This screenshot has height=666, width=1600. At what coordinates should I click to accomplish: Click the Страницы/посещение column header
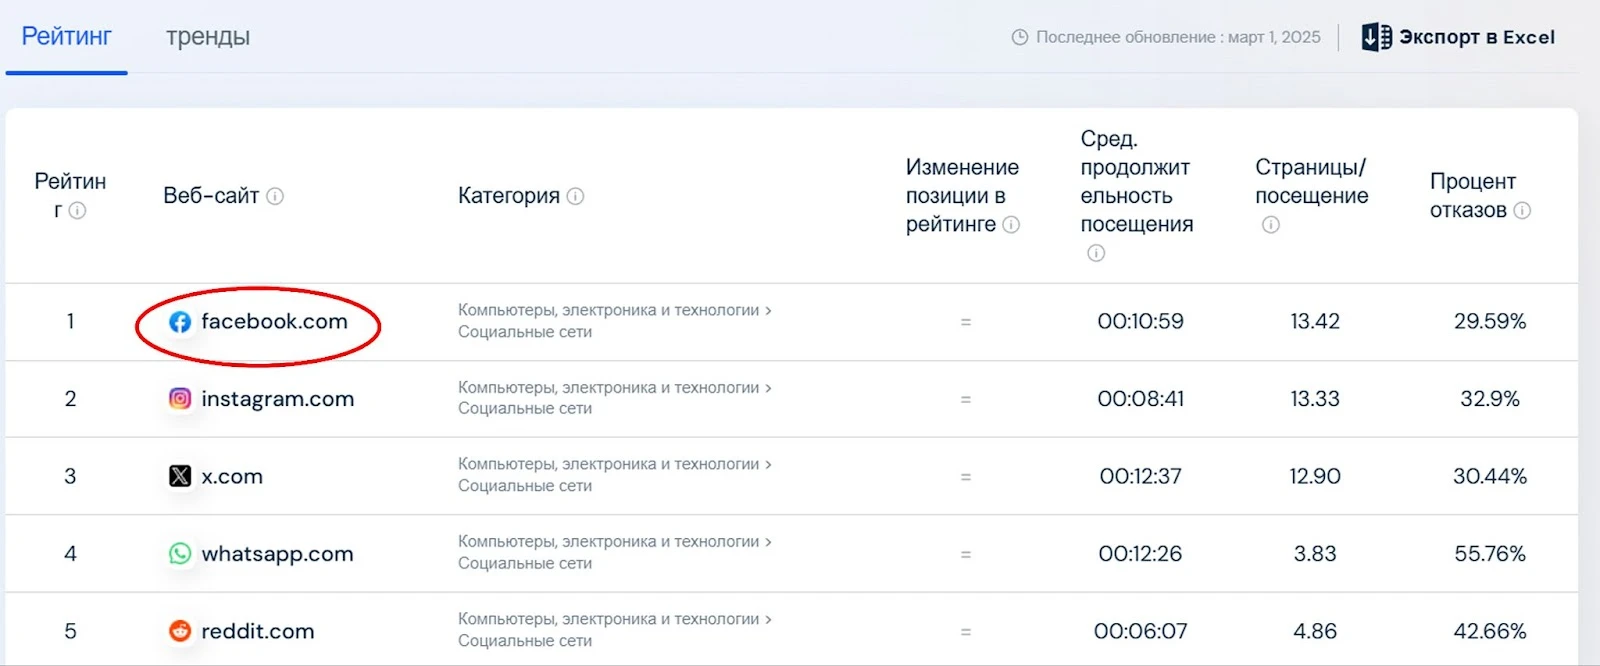click(1311, 182)
